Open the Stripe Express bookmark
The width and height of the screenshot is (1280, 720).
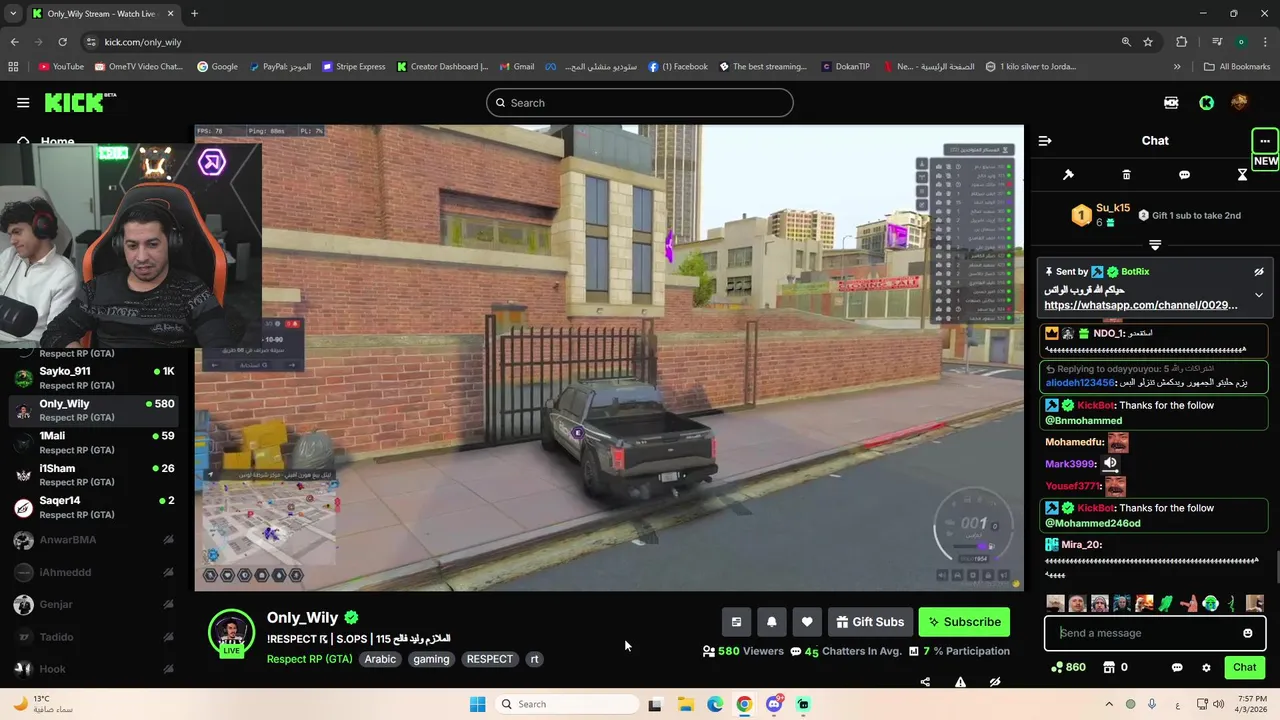352,67
